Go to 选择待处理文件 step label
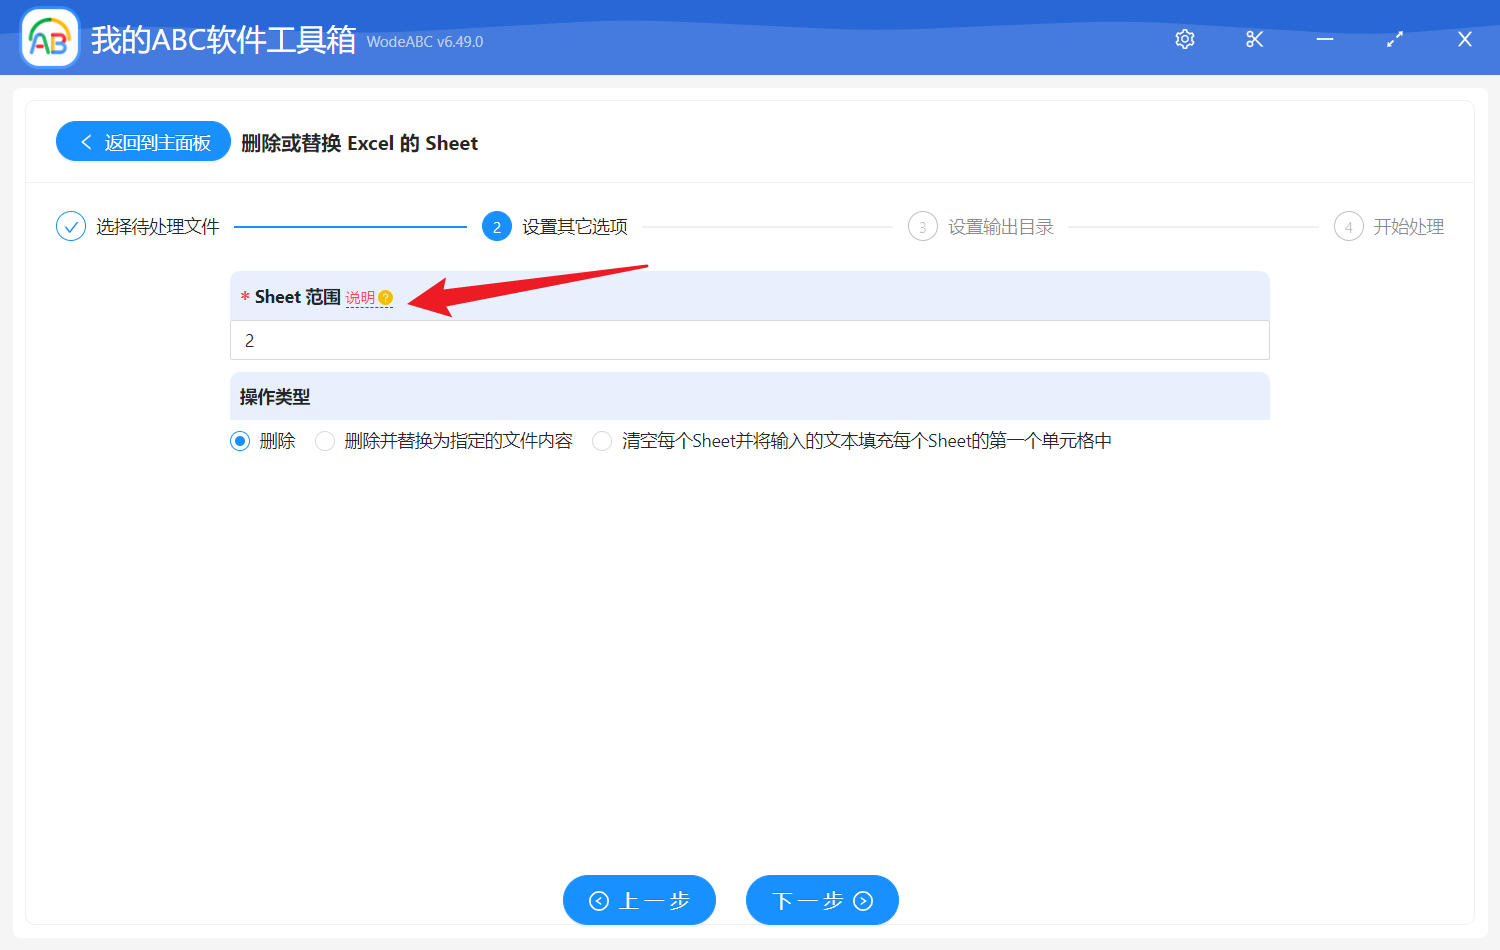Screen dimensions: 1500x950 tap(157, 227)
